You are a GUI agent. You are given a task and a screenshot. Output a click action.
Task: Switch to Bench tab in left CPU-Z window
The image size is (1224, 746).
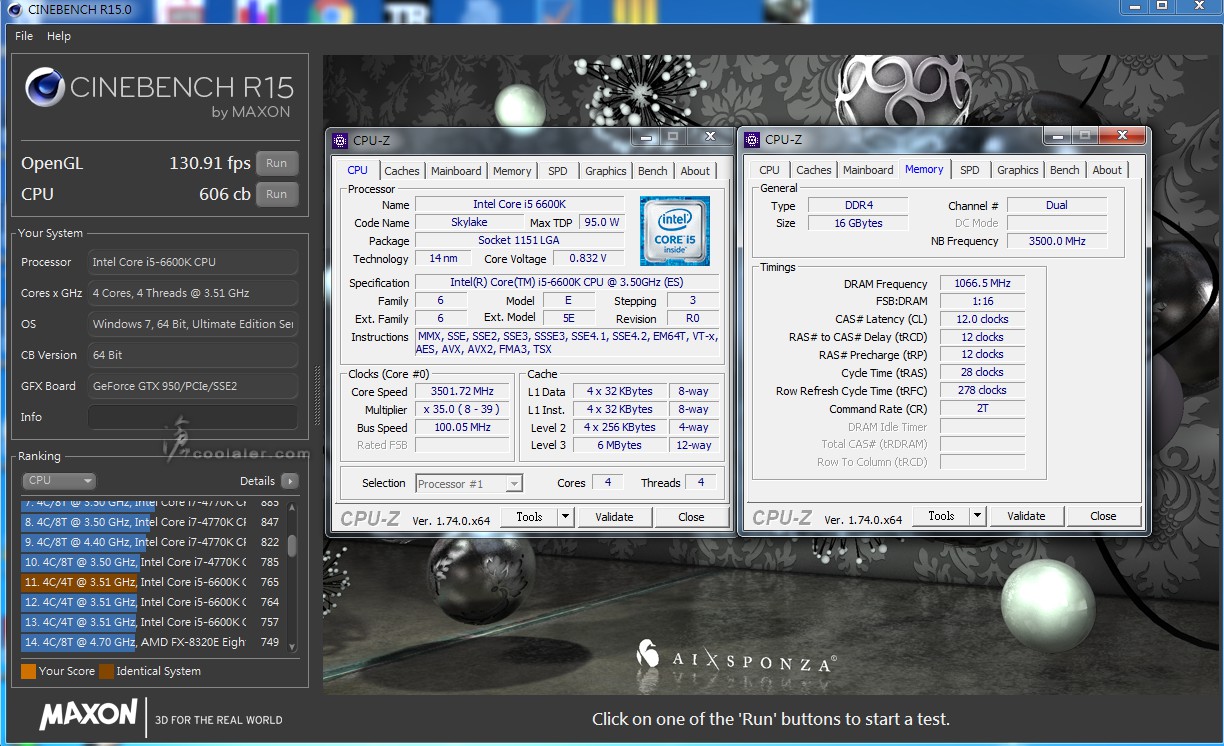click(x=653, y=171)
